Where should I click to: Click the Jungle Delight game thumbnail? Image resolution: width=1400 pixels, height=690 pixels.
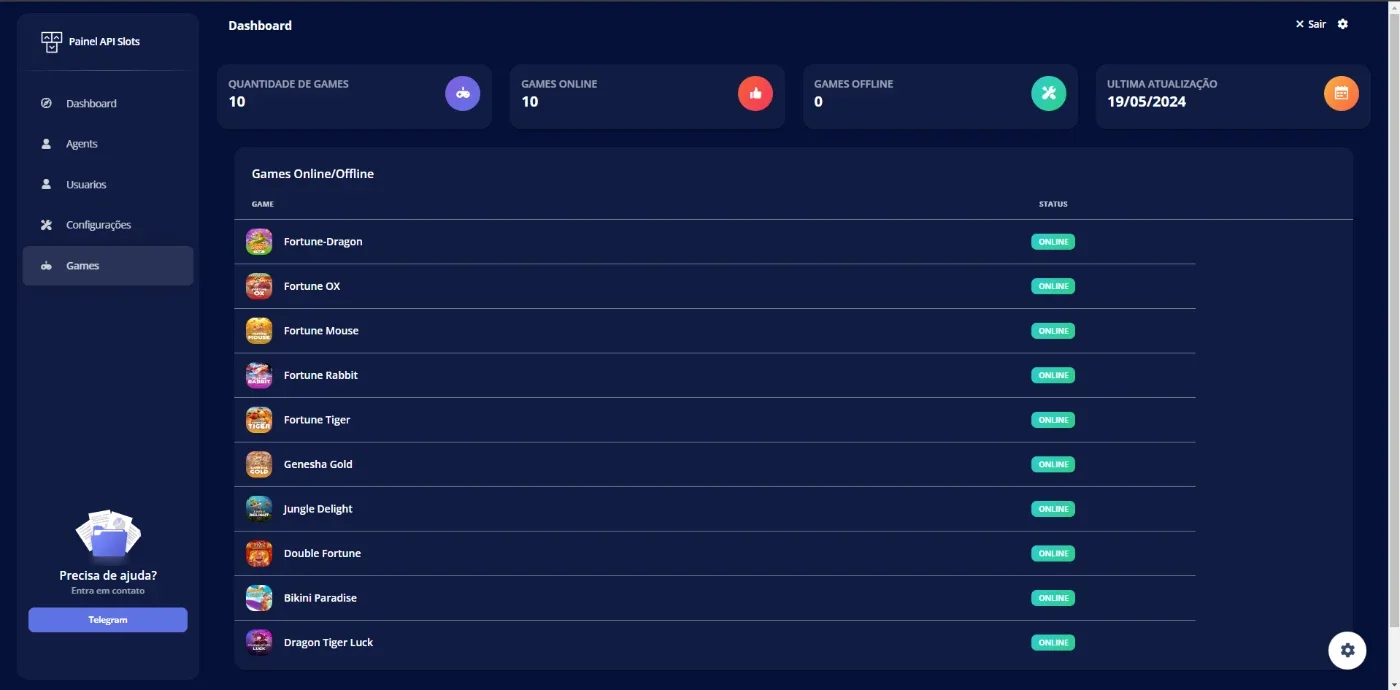pos(259,509)
